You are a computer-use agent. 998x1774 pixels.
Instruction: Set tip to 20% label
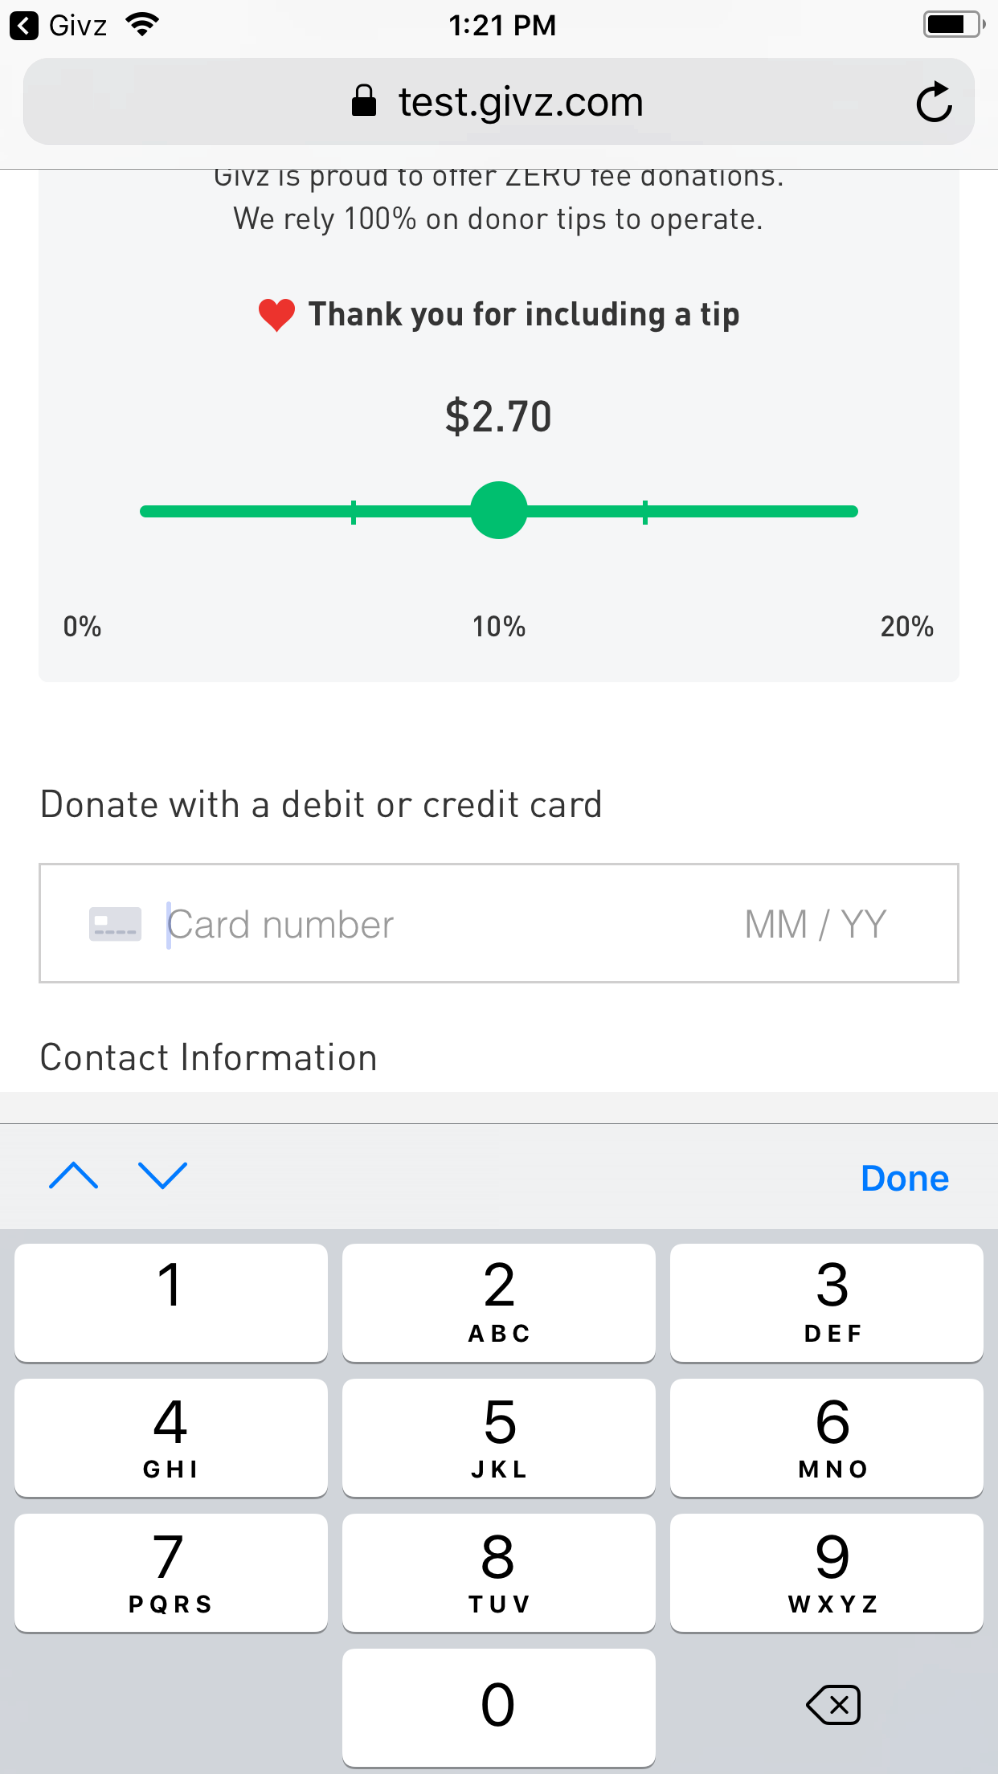coord(907,627)
